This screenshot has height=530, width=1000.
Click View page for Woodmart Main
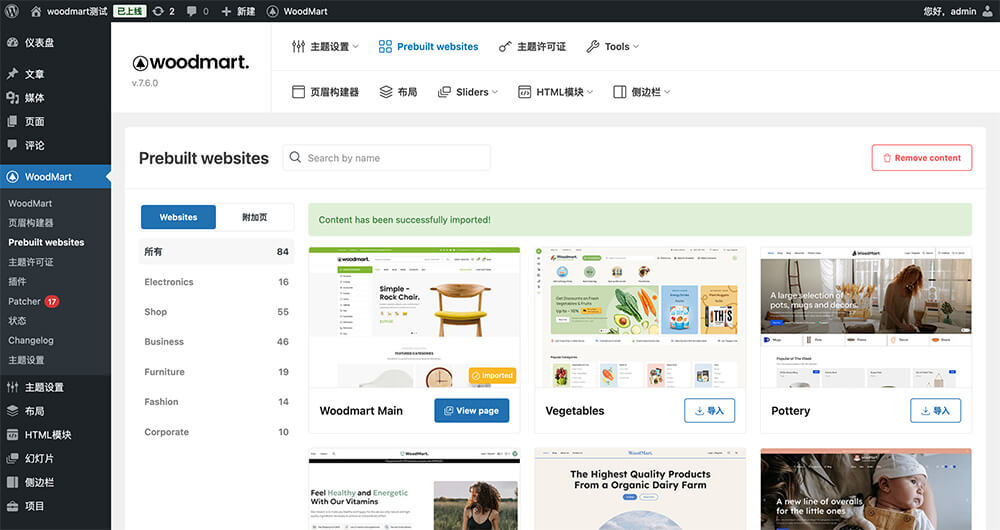tap(472, 411)
